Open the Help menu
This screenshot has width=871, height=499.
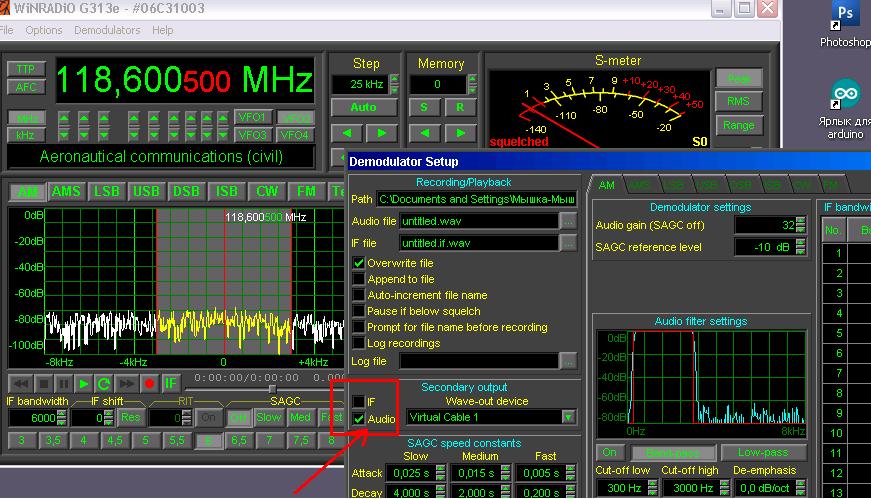(163, 30)
